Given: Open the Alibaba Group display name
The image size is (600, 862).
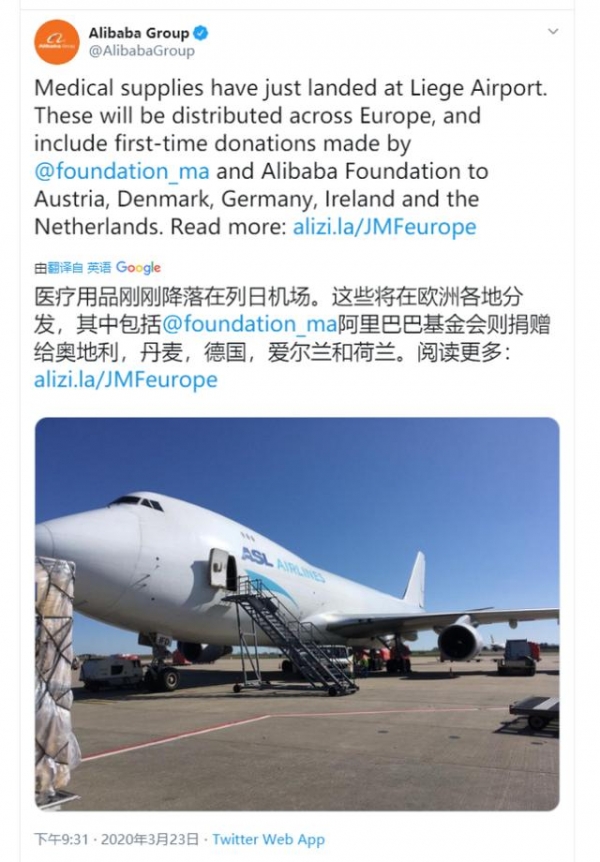Looking at the screenshot, I should pyautogui.click(x=139, y=33).
